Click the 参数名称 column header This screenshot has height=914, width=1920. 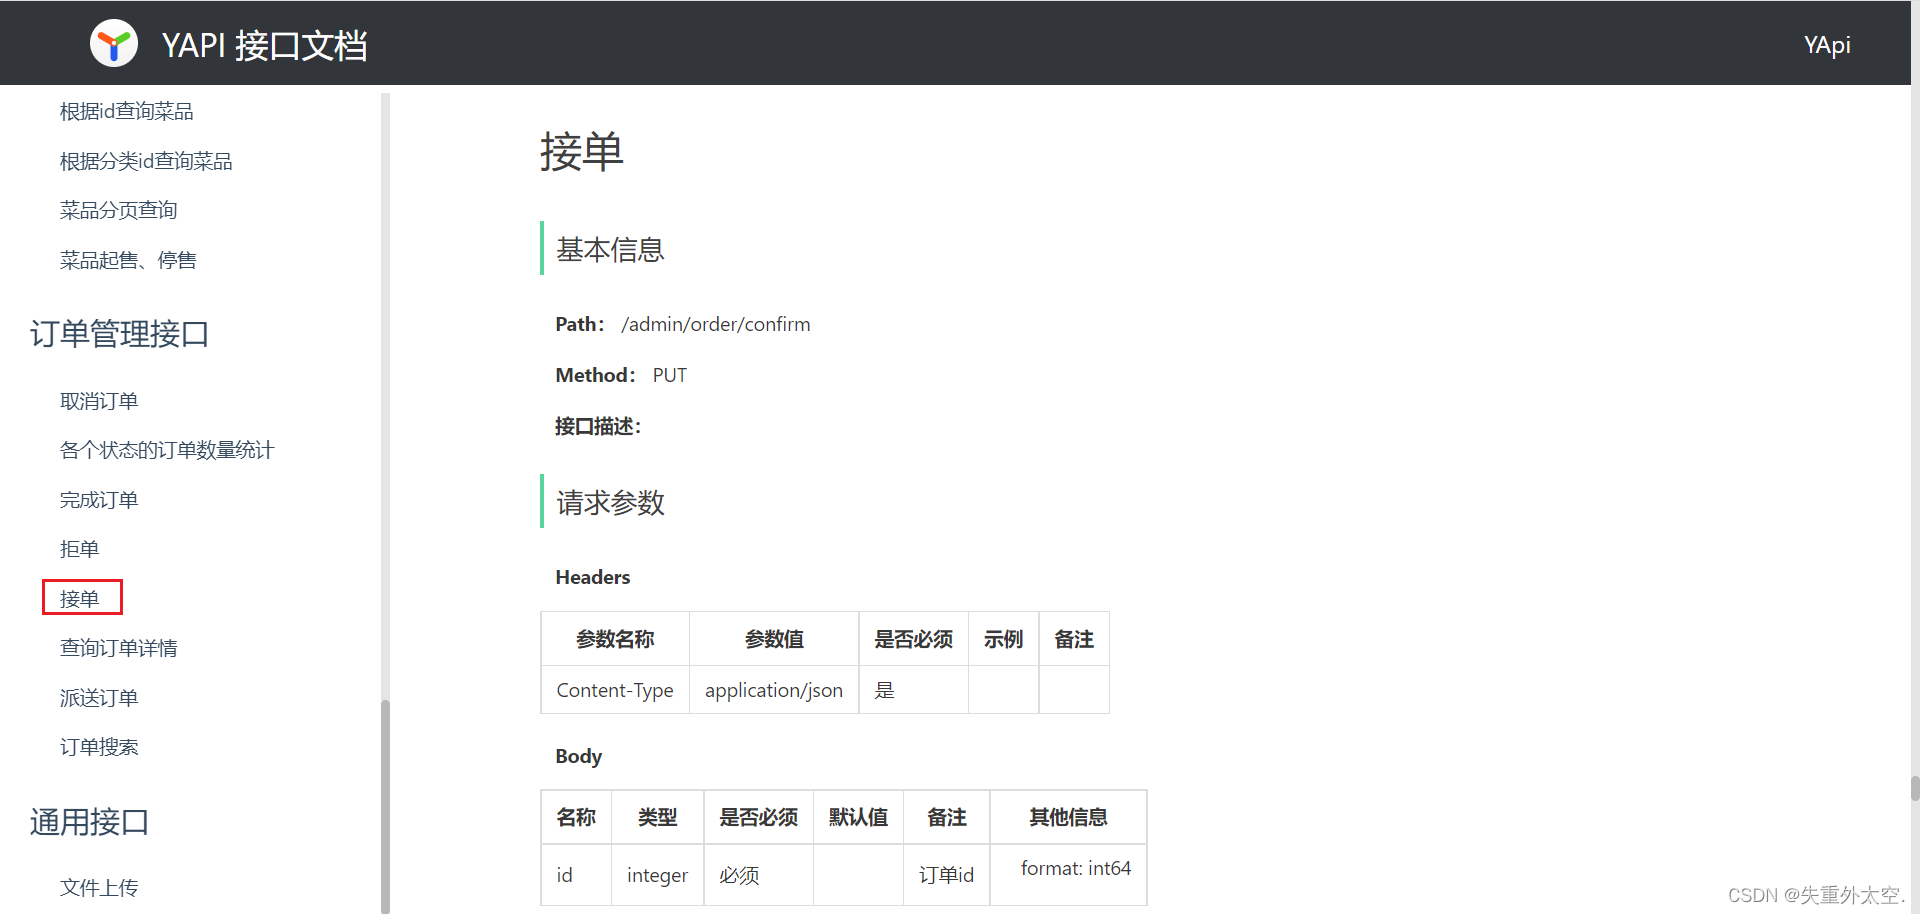615,639
